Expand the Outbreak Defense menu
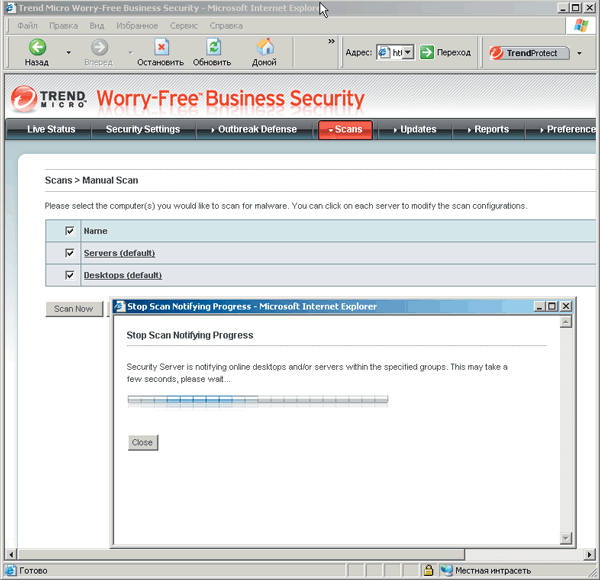 click(254, 129)
